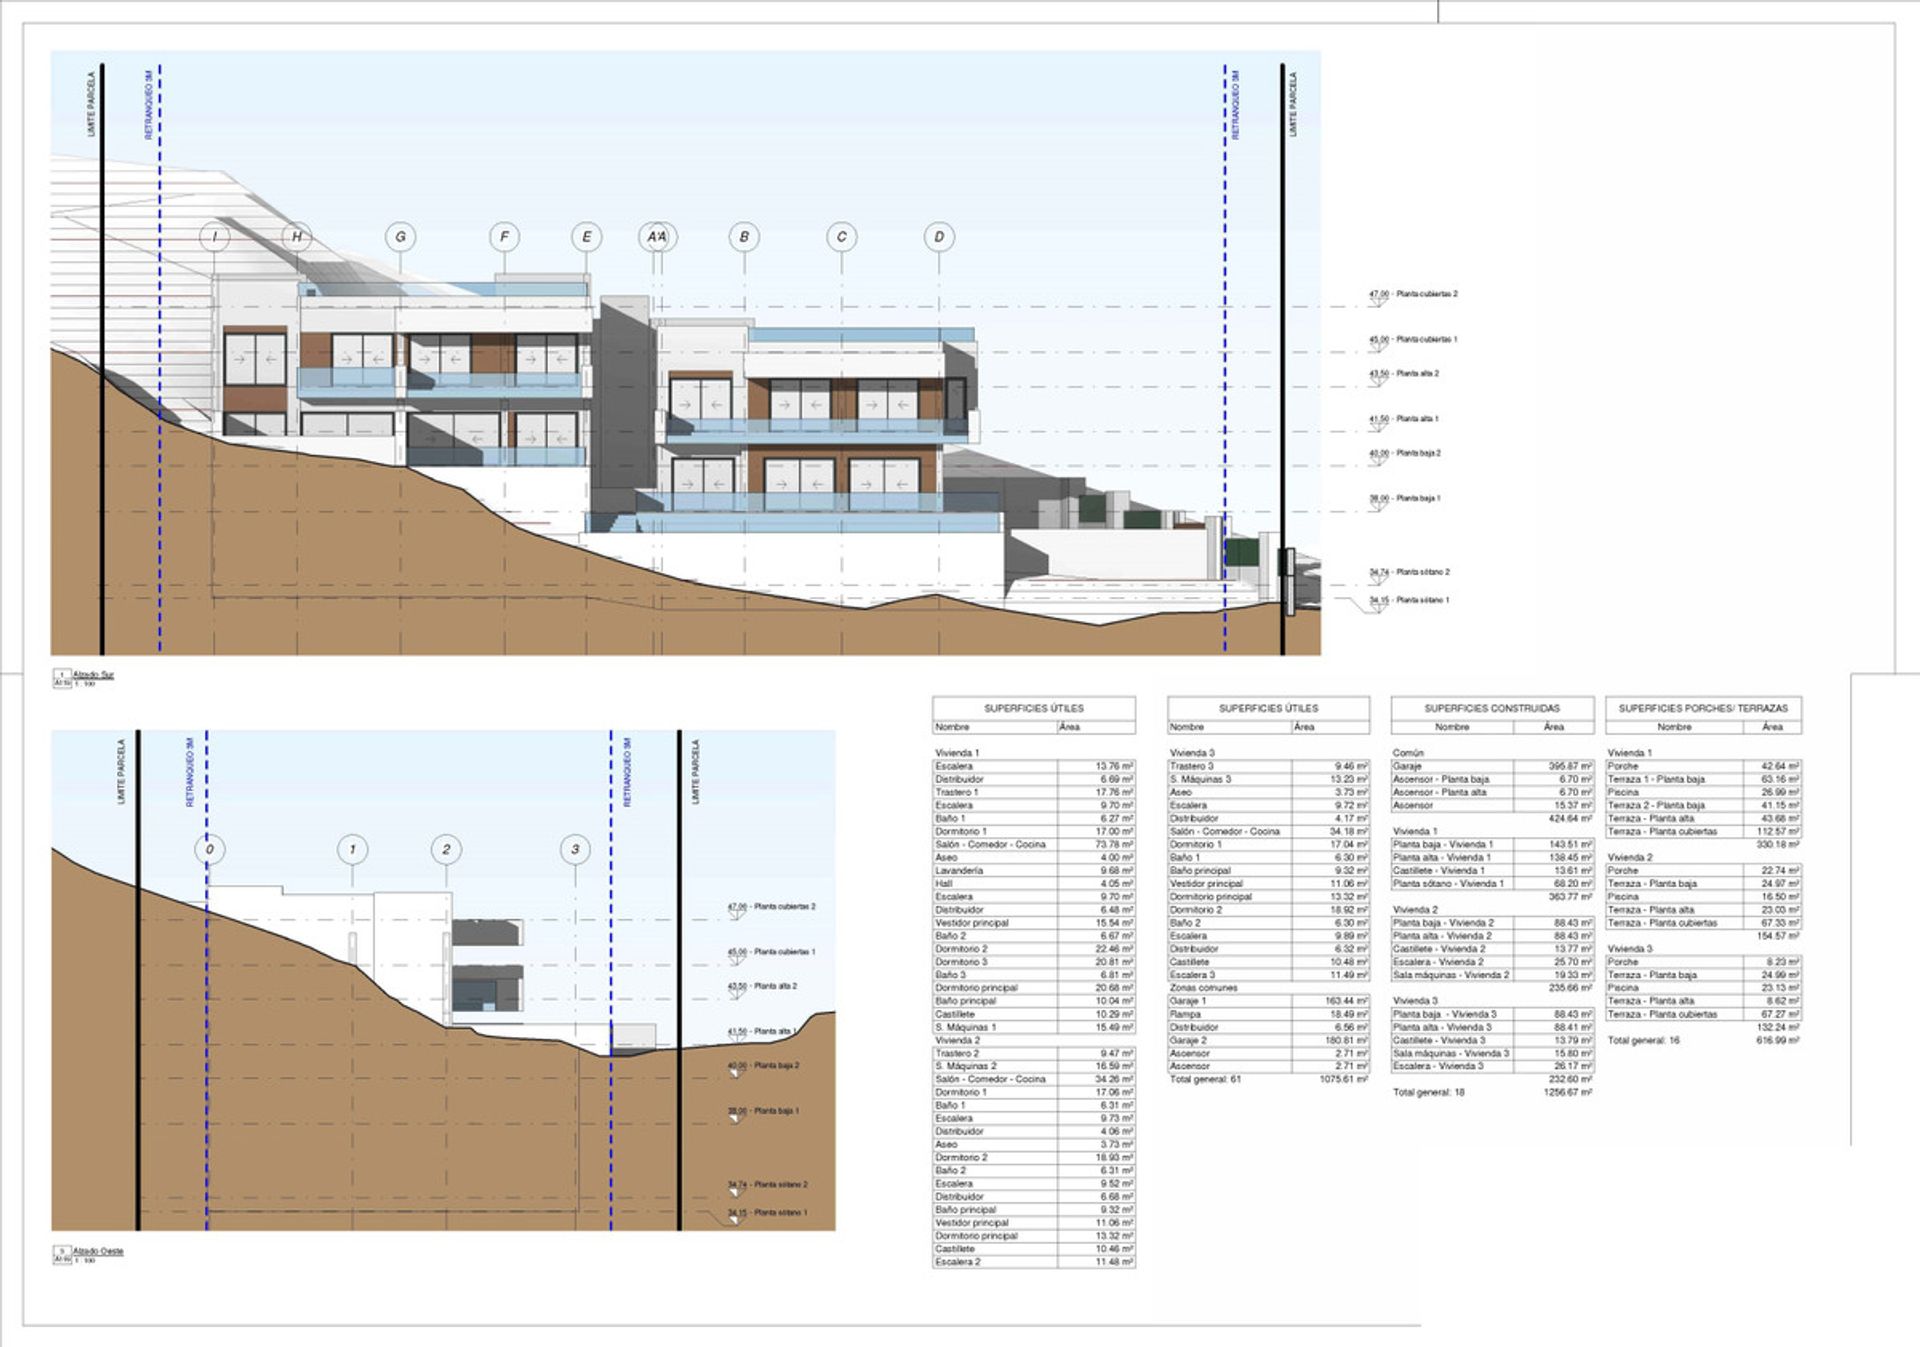
Task: Click '34.74 - Planta sótano 2' in south elevation
Action: coord(1409,572)
